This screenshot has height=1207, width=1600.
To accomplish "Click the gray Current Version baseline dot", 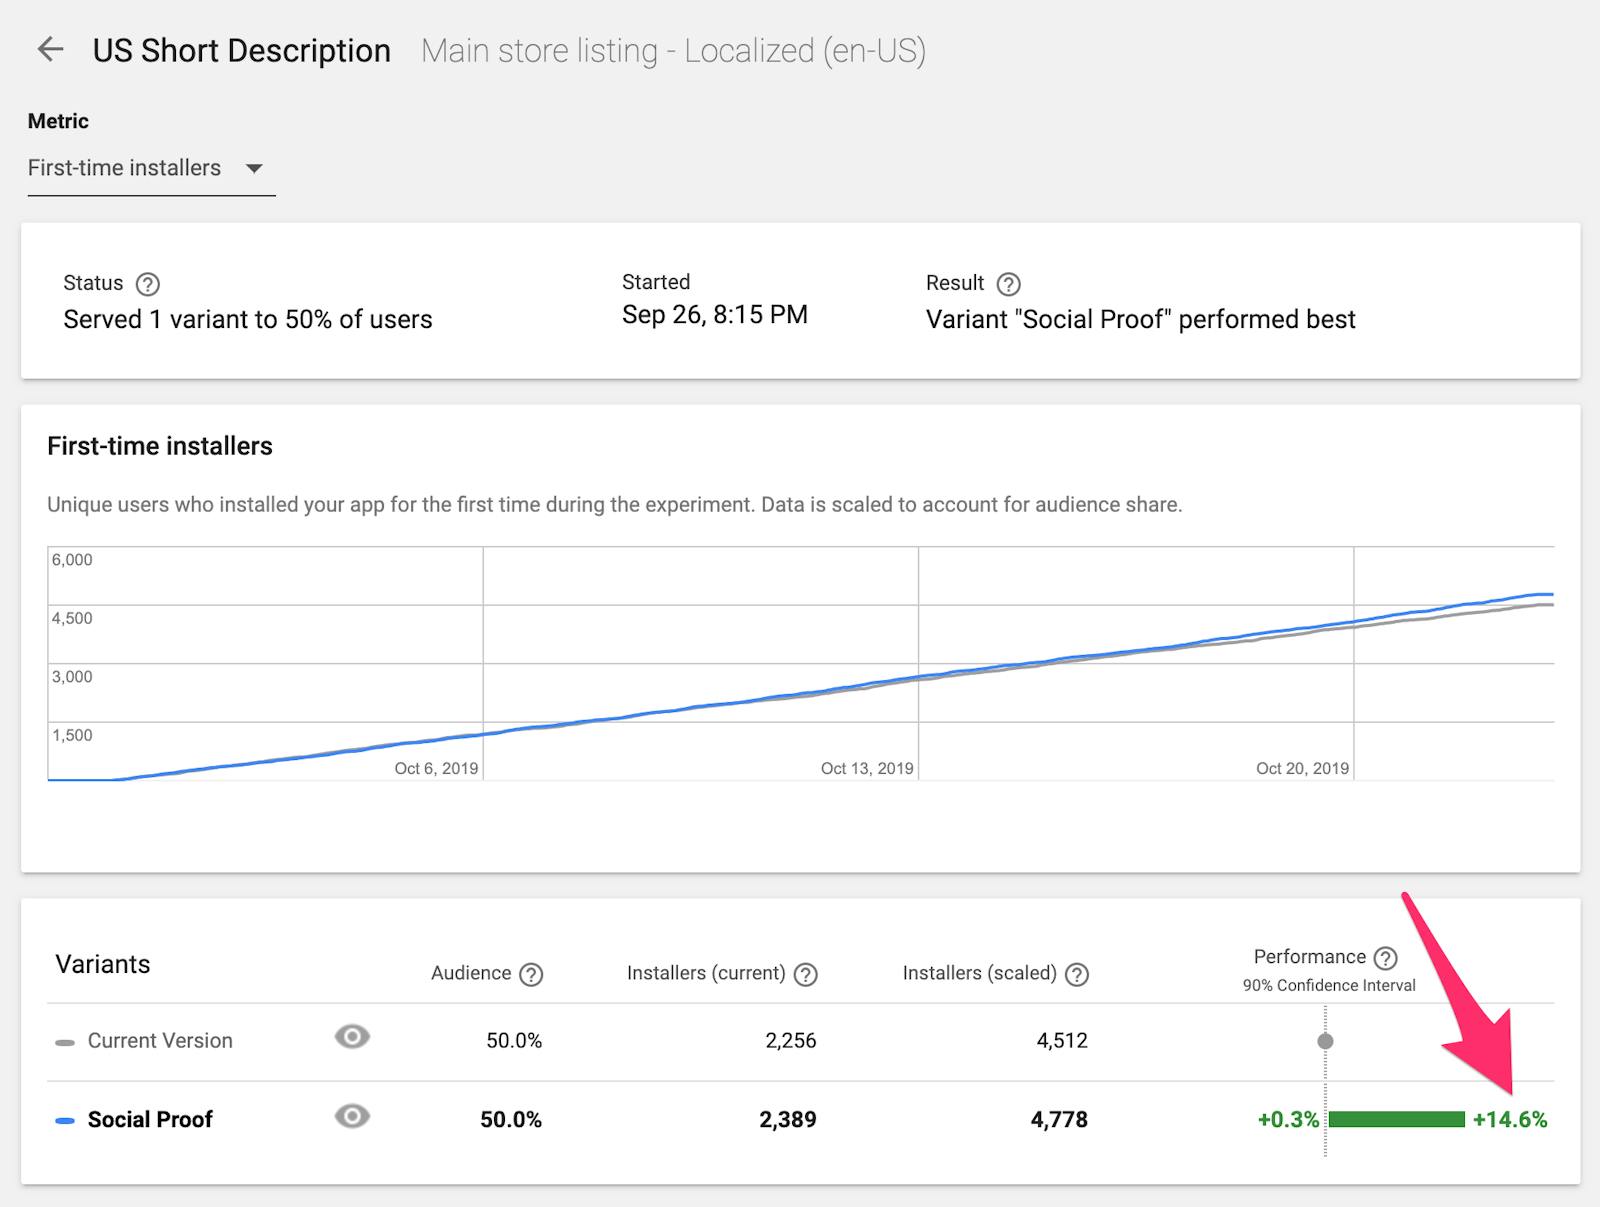I will pyautogui.click(x=1326, y=1041).
